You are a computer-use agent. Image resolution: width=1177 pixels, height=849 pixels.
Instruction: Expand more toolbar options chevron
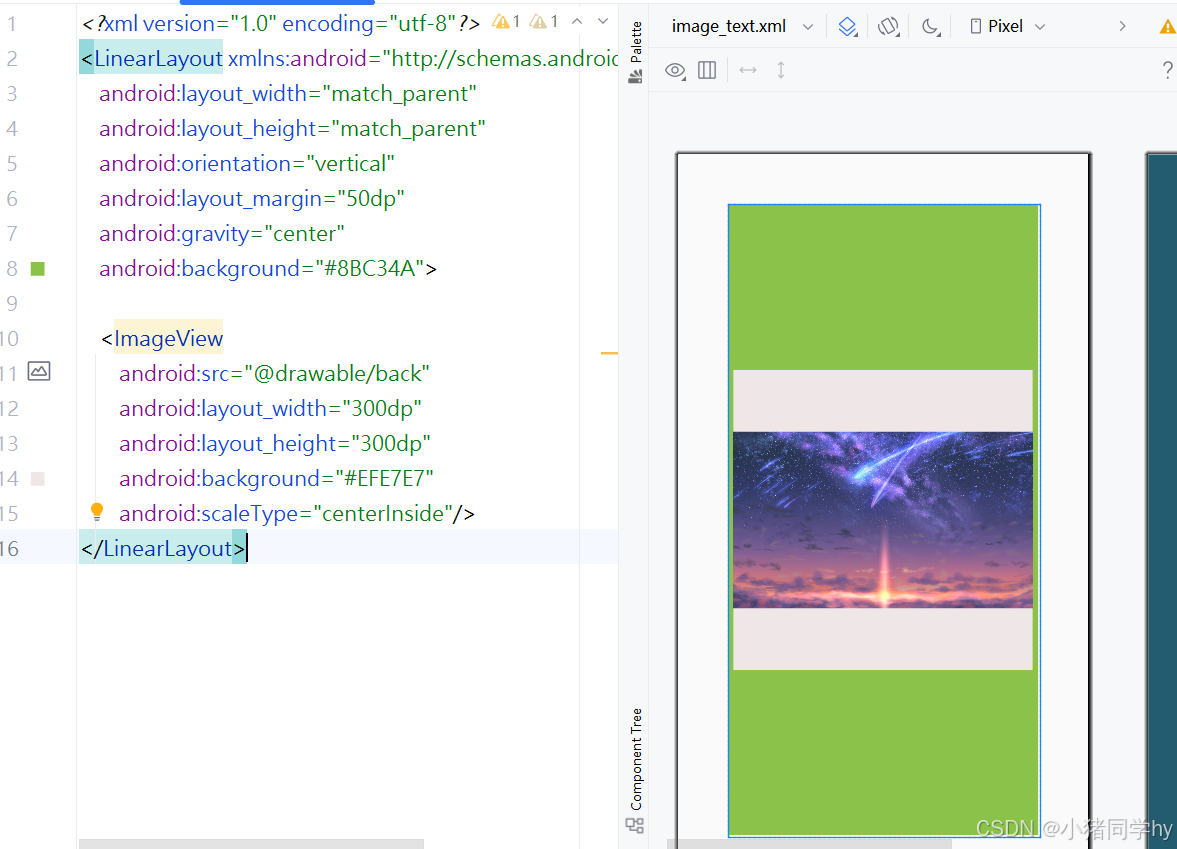pyautogui.click(x=1122, y=26)
